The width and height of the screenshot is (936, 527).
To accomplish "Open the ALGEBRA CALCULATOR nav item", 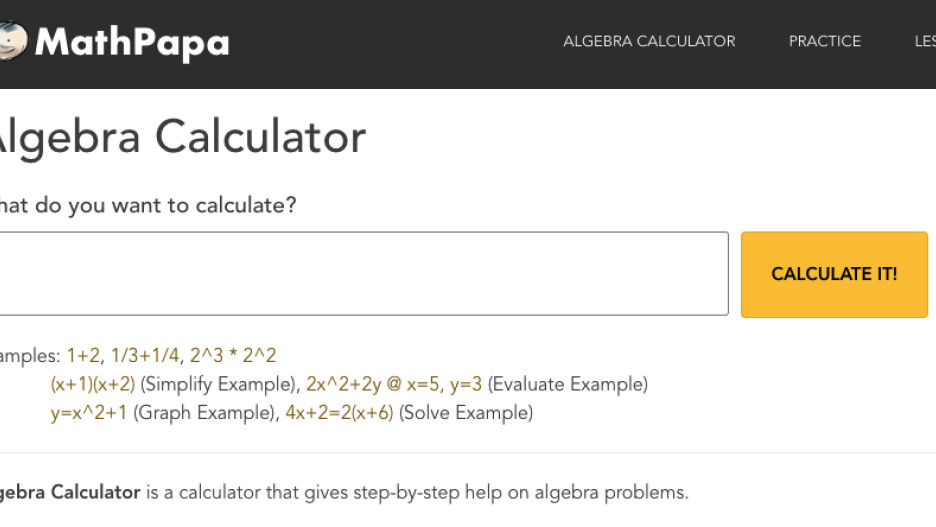I will [x=649, y=41].
